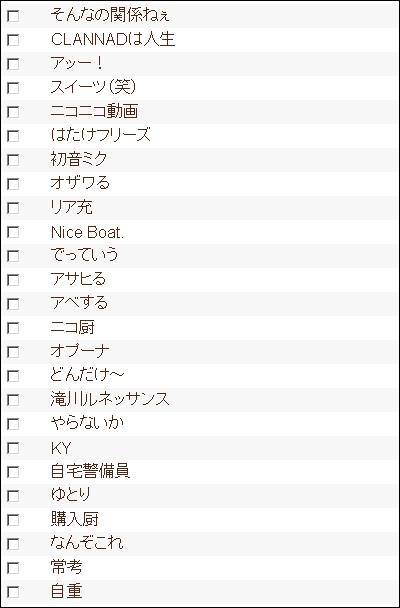400x608 pixels.
Task: Toggle the リア充 checkbox
Action: coord(13,208)
